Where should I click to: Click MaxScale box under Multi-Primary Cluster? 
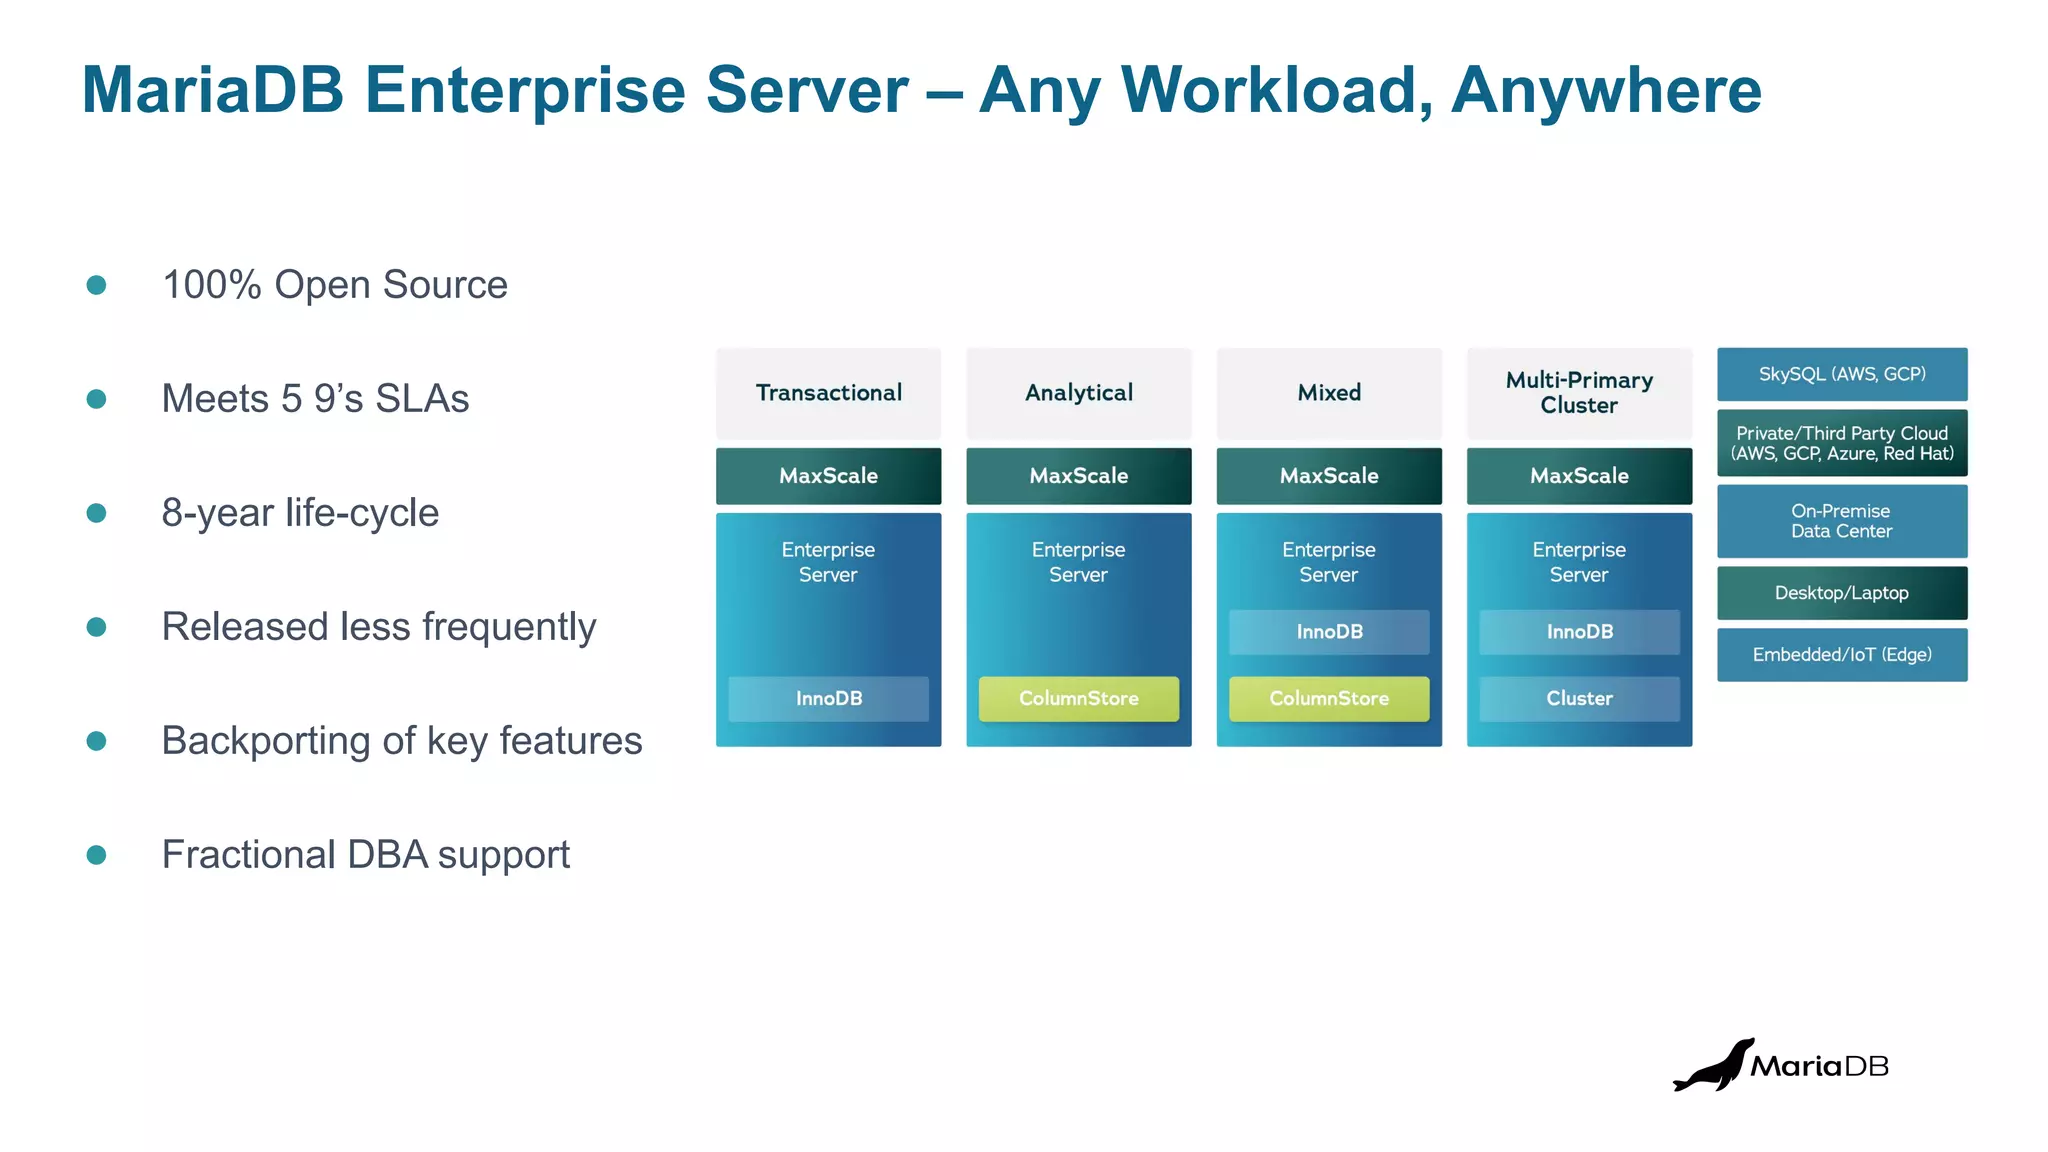(1579, 476)
